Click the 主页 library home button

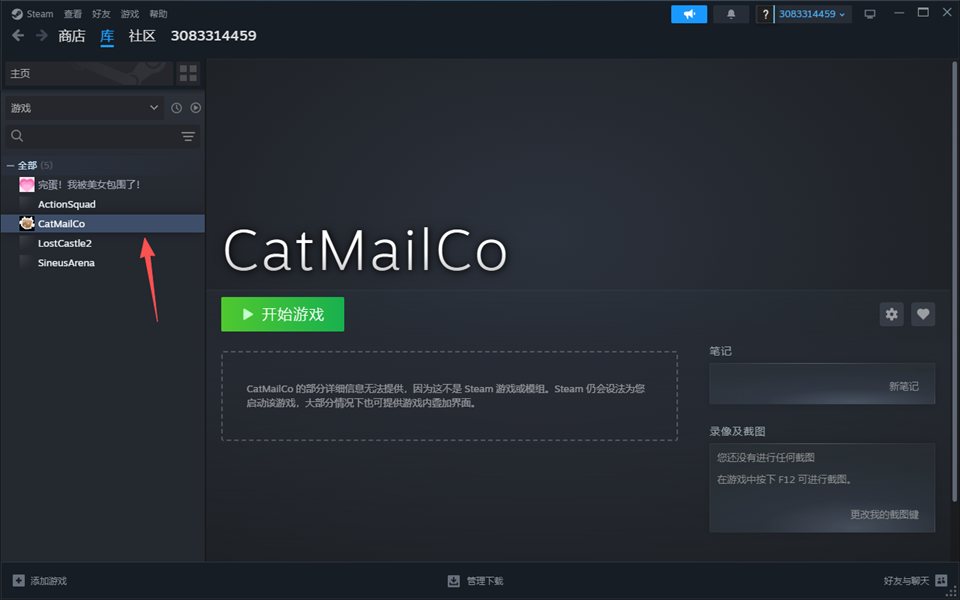pyautogui.click(x=89, y=73)
